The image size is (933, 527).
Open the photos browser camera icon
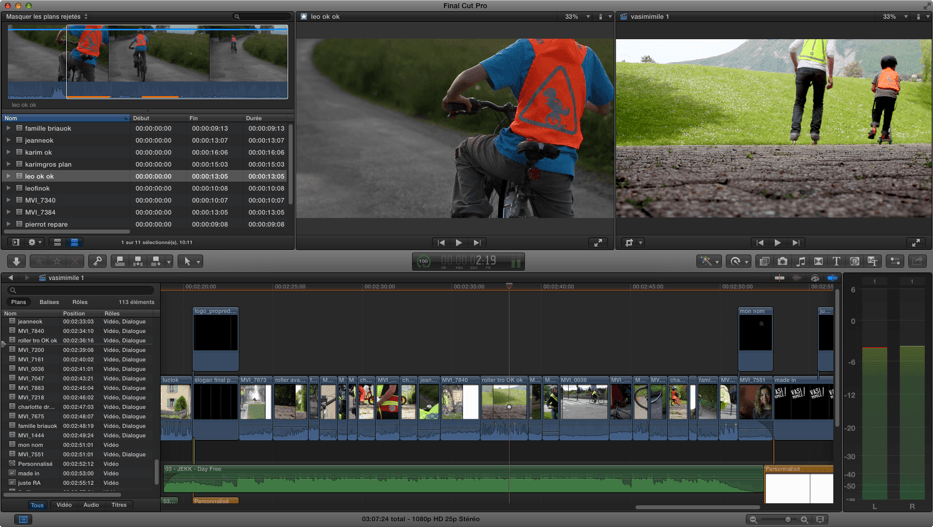[x=782, y=261]
